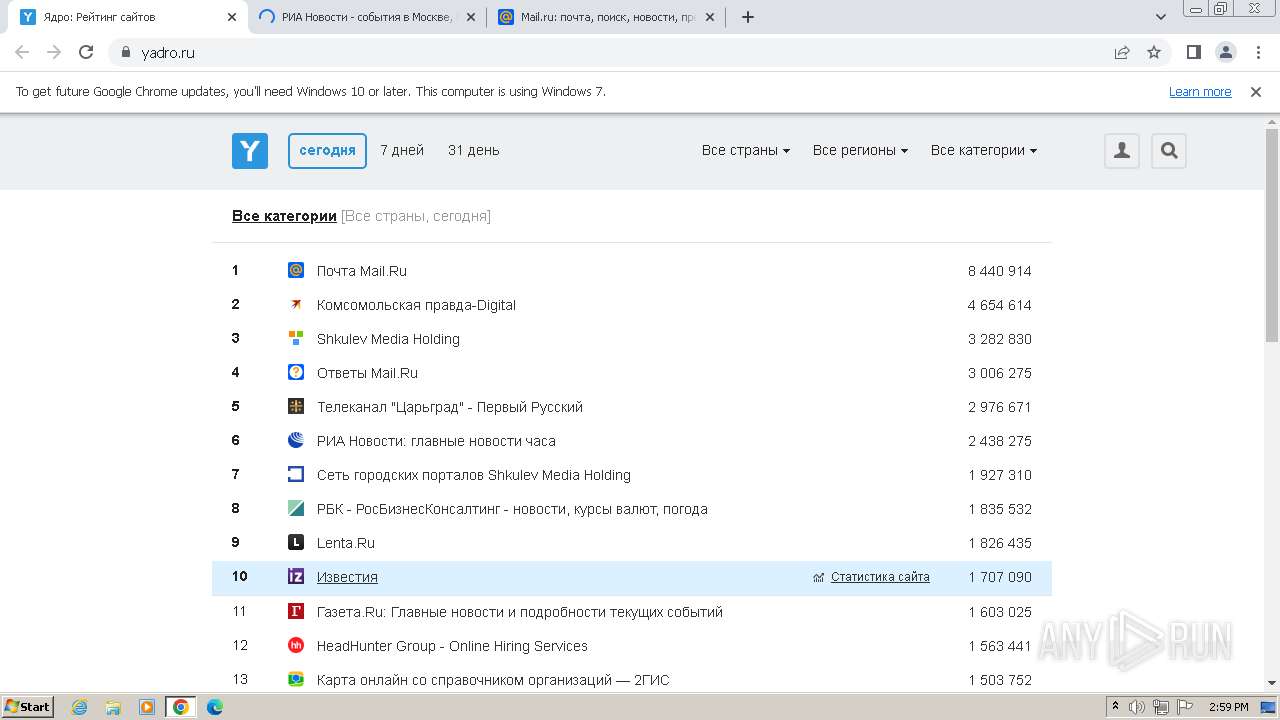Click the Царьград channel favicon
This screenshot has width=1280, height=720.
[x=296, y=406]
